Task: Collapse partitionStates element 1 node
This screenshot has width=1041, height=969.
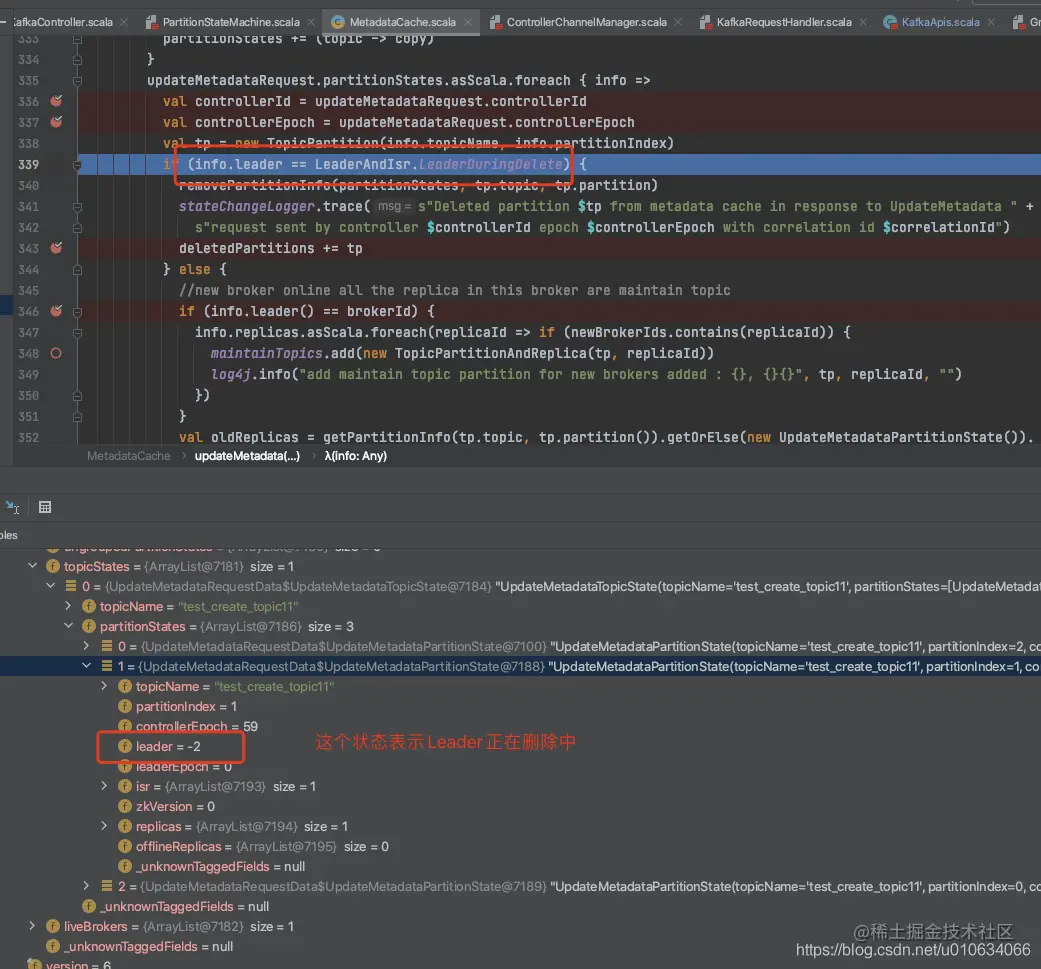Action: 86,666
